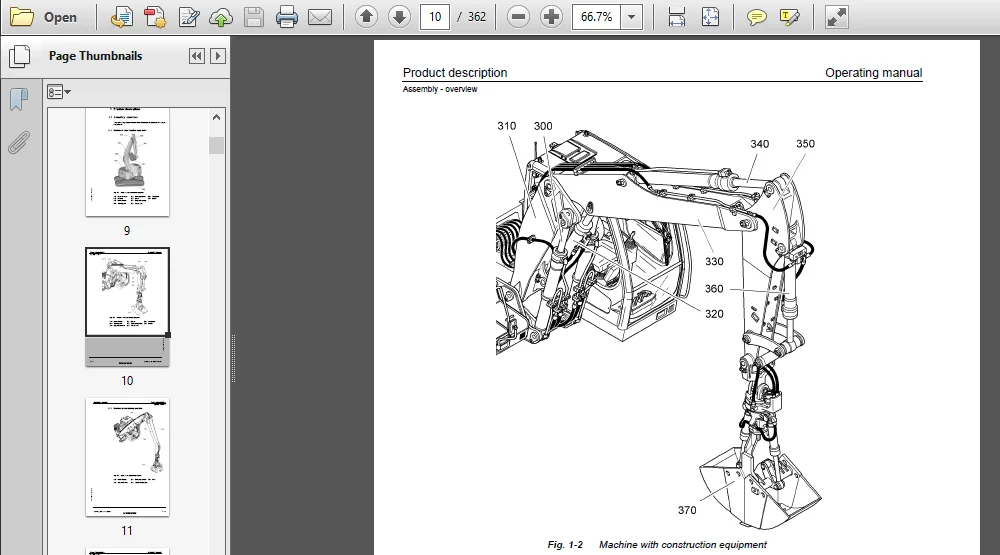Click the page number field showing 10
Image resolution: width=1000 pixels, height=555 pixels.
pyautogui.click(x=435, y=17)
